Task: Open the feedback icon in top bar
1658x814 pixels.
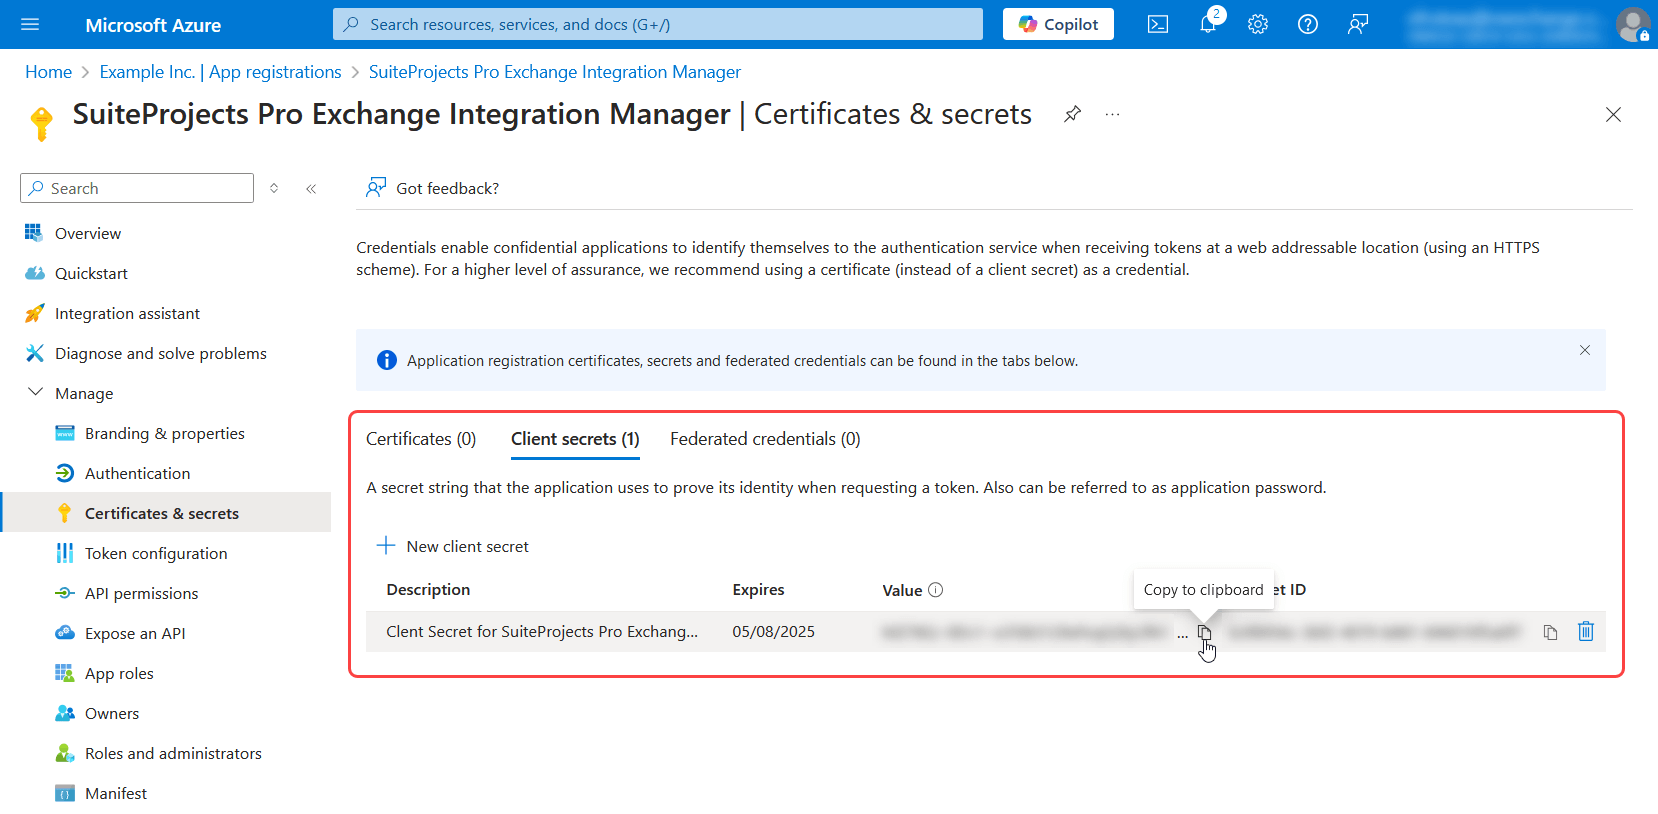Action: click(1358, 24)
